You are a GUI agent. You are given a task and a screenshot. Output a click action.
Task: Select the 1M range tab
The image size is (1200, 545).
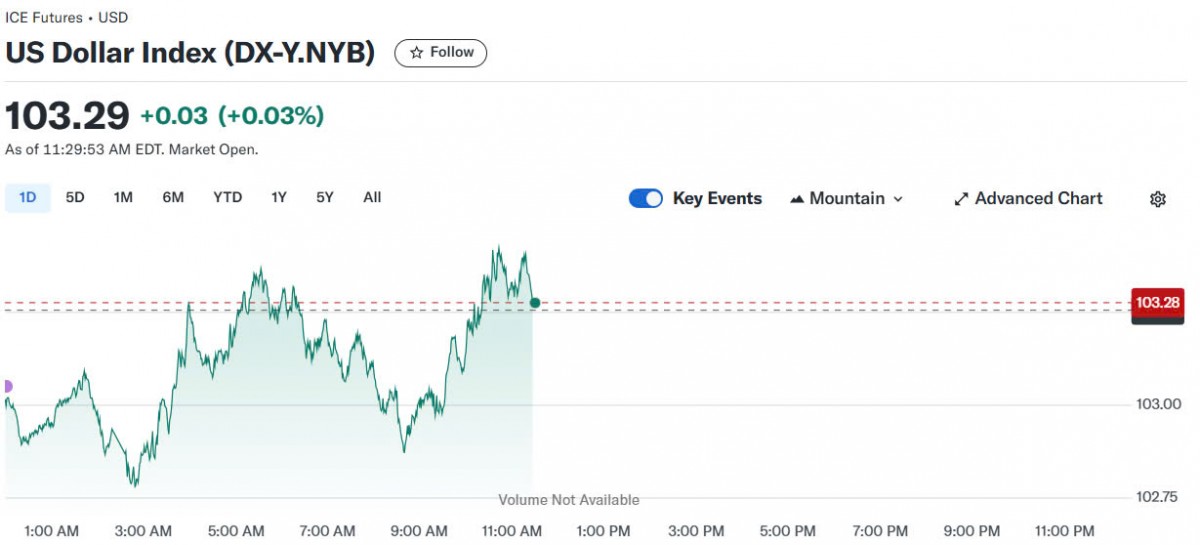[123, 197]
